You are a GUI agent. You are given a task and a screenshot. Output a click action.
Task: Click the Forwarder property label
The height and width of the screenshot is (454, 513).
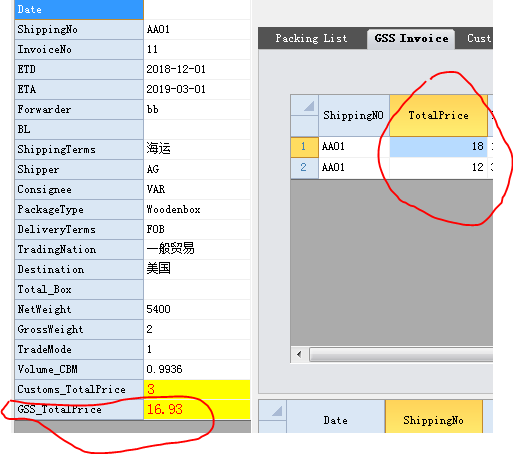point(79,109)
